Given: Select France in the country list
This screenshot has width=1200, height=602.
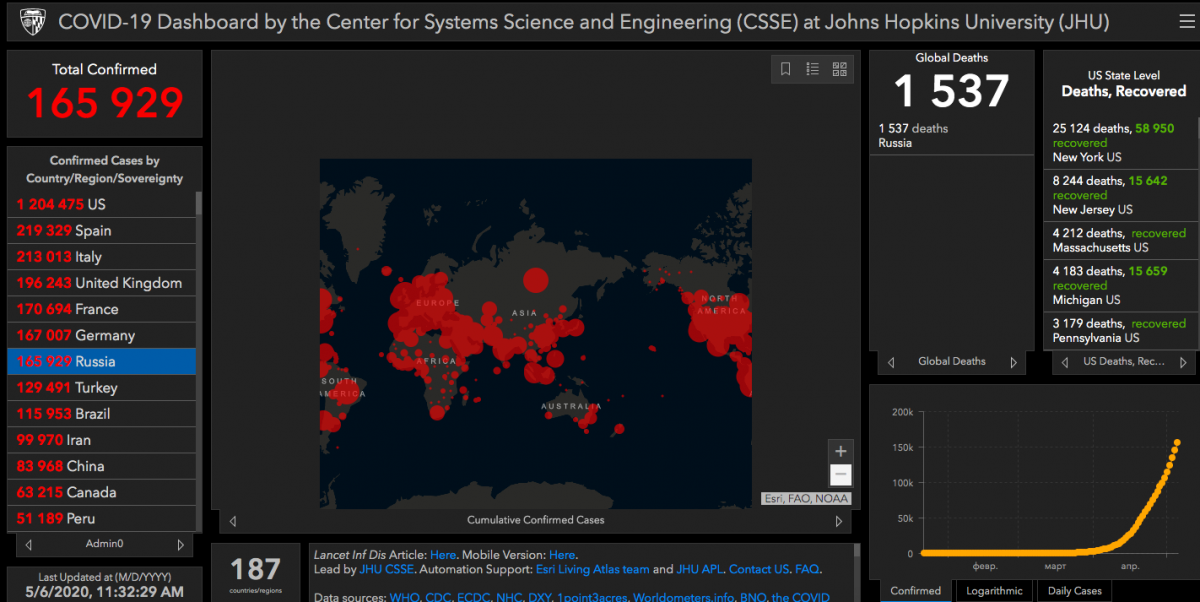Looking at the screenshot, I should coord(102,309).
